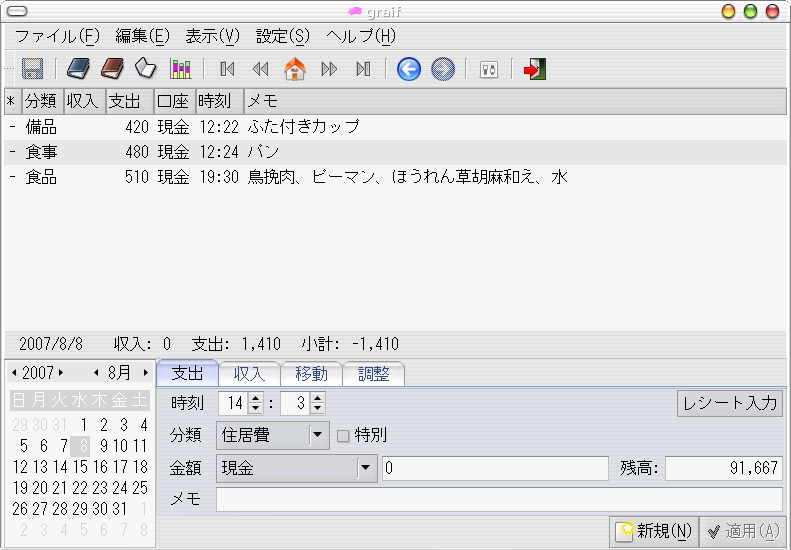Image resolution: width=791 pixels, height=550 pixels.
Task: Open the blue book icon in toolbar
Action: [x=78, y=69]
